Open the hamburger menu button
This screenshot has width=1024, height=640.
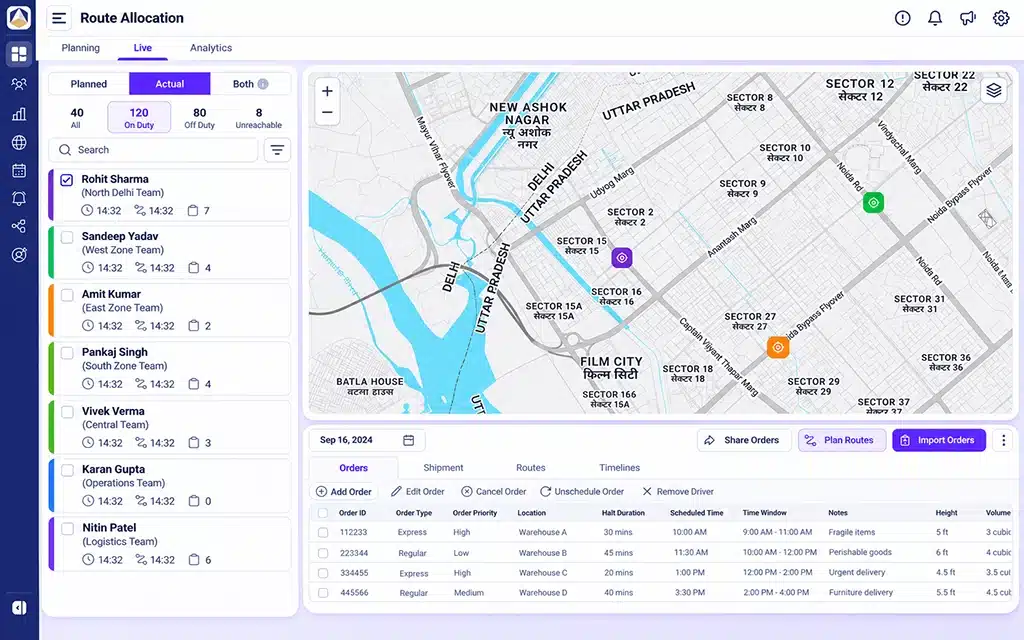pyautogui.click(x=59, y=18)
